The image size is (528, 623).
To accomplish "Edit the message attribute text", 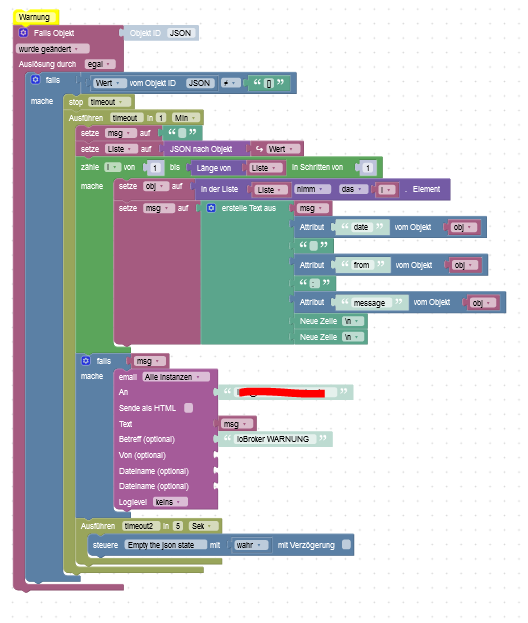I will click(369, 303).
